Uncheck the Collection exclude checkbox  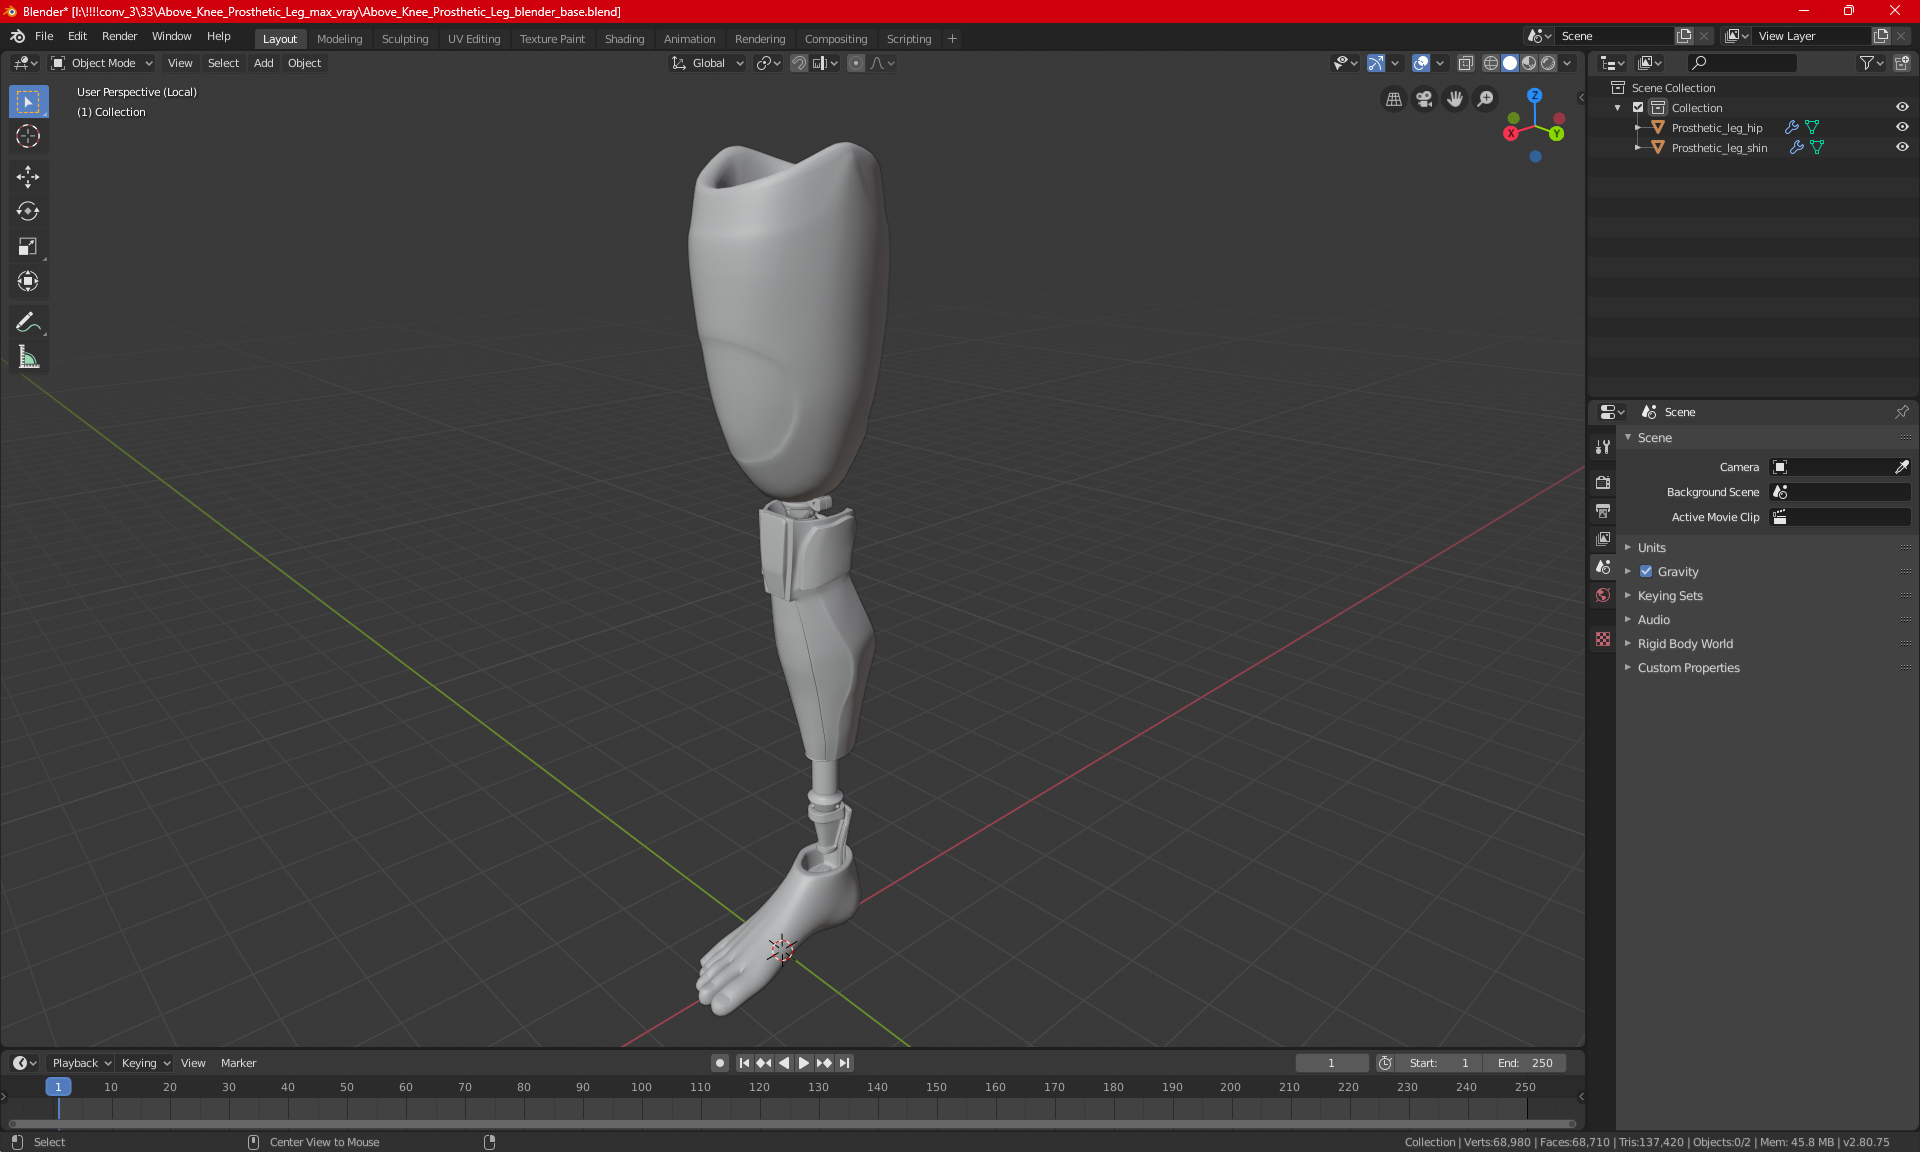(x=1638, y=107)
